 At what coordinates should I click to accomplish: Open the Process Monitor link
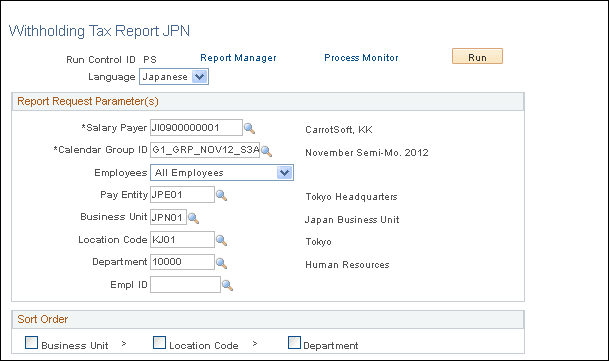click(361, 58)
